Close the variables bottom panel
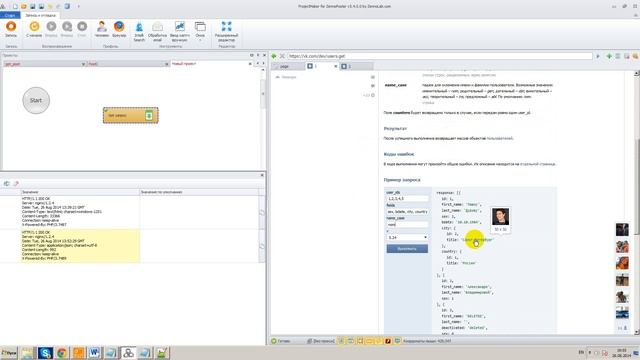640x360 pixels. pos(262,175)
